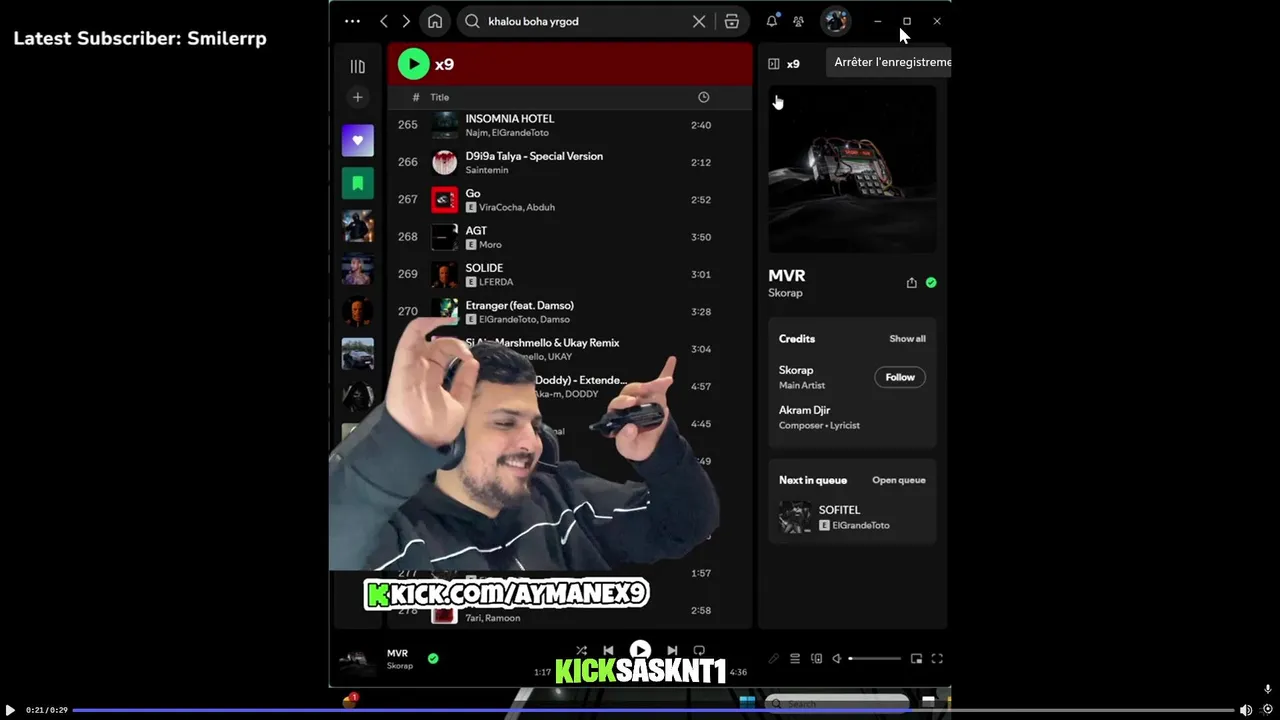Toggle repeat in player controls

coord(699,650)
